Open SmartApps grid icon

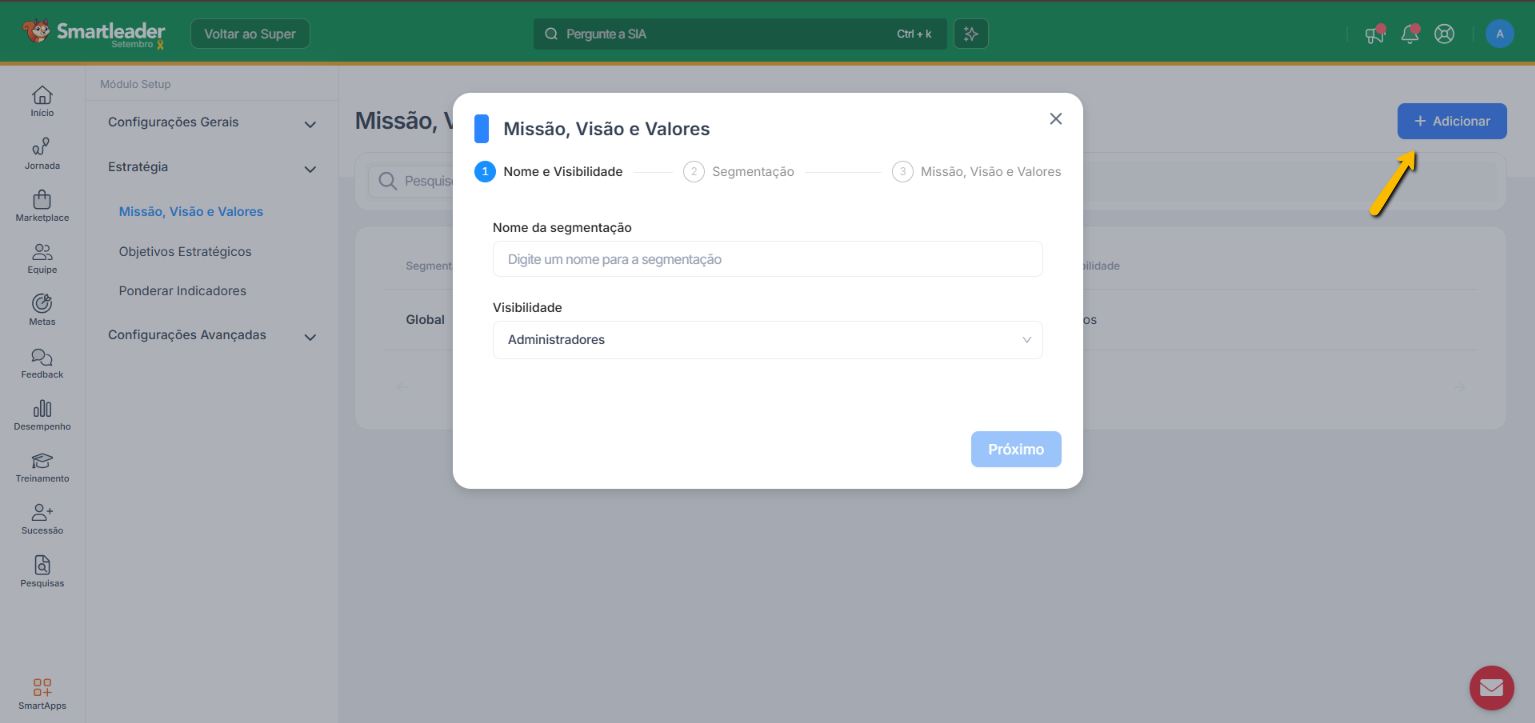pyautogui.click(x=42, y=688)
